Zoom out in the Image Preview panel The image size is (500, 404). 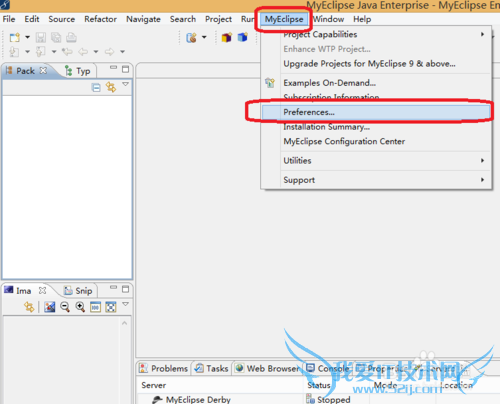[x=65, y=307]
